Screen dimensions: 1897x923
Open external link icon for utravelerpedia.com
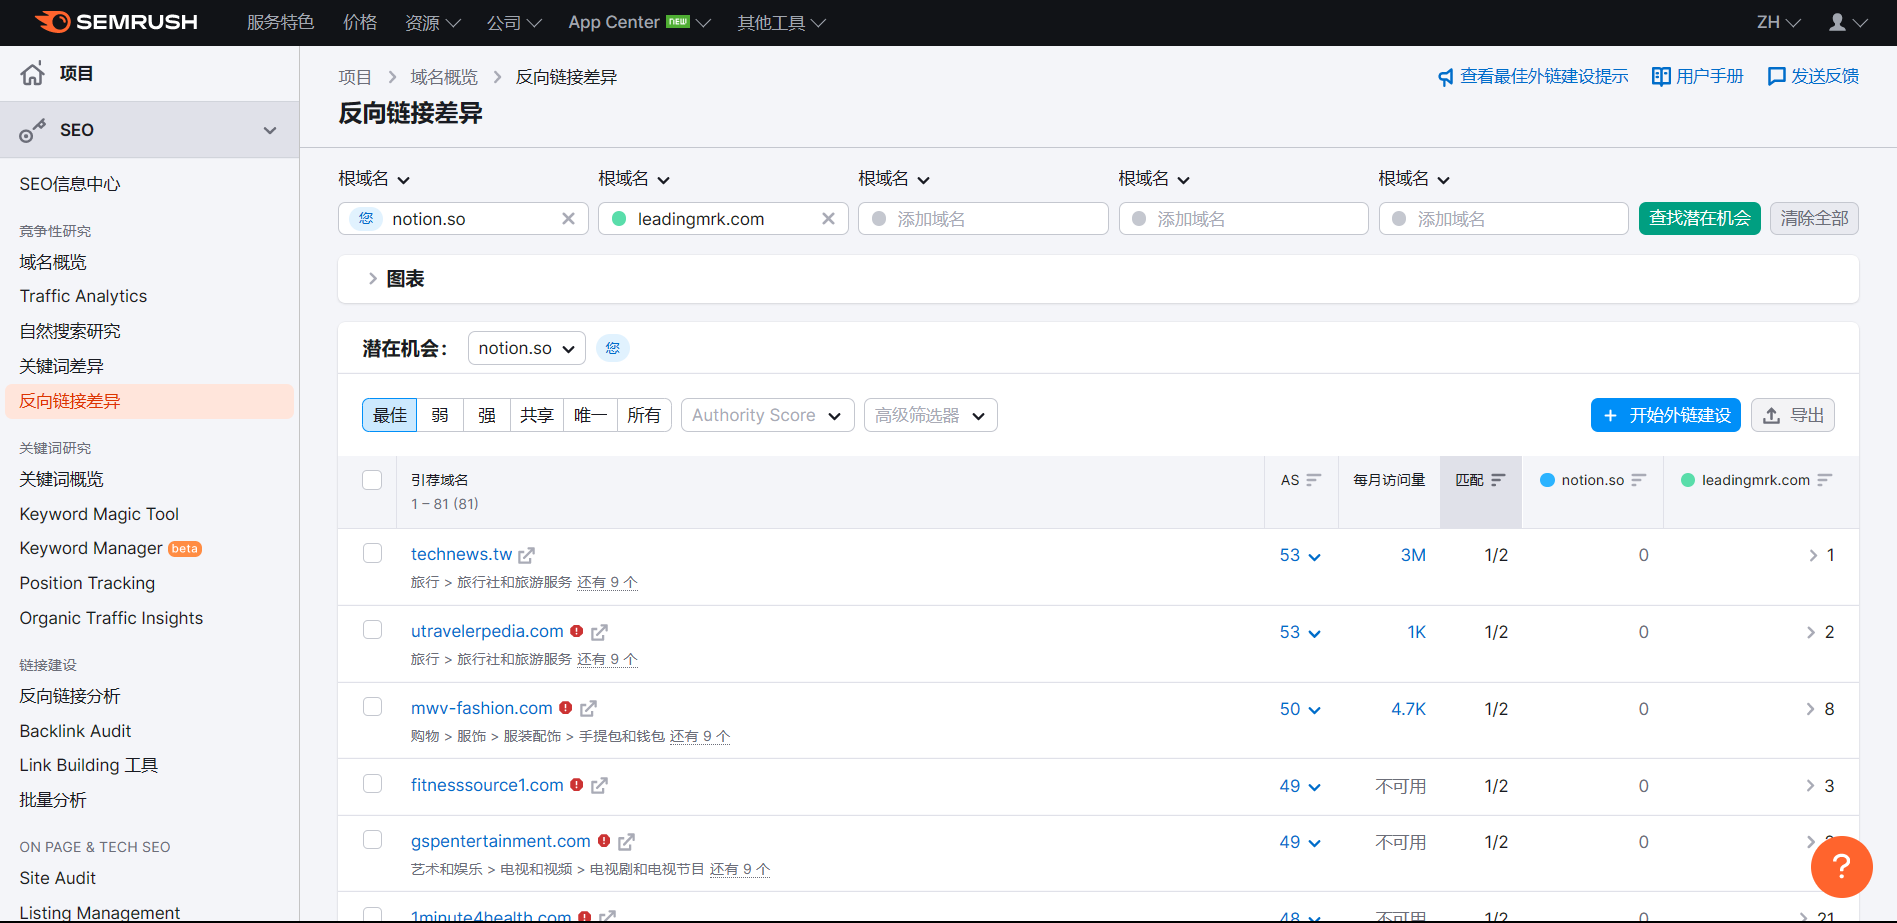599,632
